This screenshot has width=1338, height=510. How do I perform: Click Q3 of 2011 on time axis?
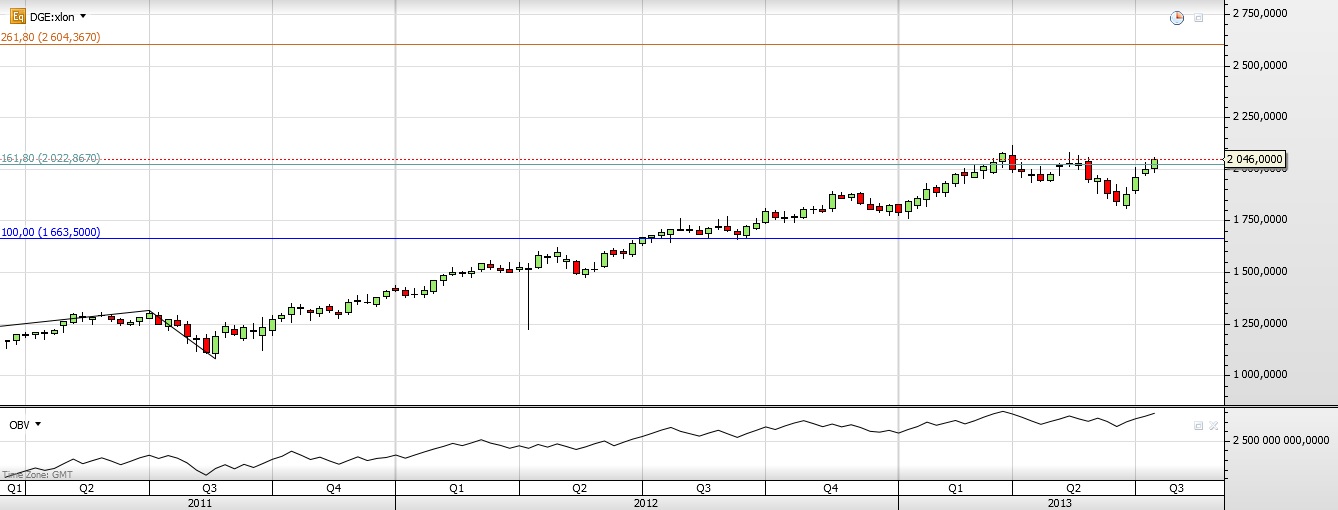pyautogui.click(x=210, y=489)
